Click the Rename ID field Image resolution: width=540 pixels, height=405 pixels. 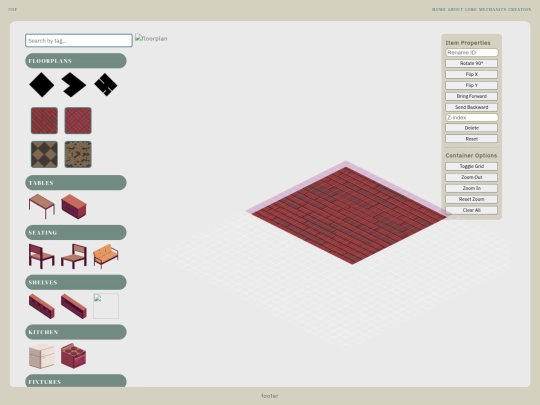(x=471, y=52)
